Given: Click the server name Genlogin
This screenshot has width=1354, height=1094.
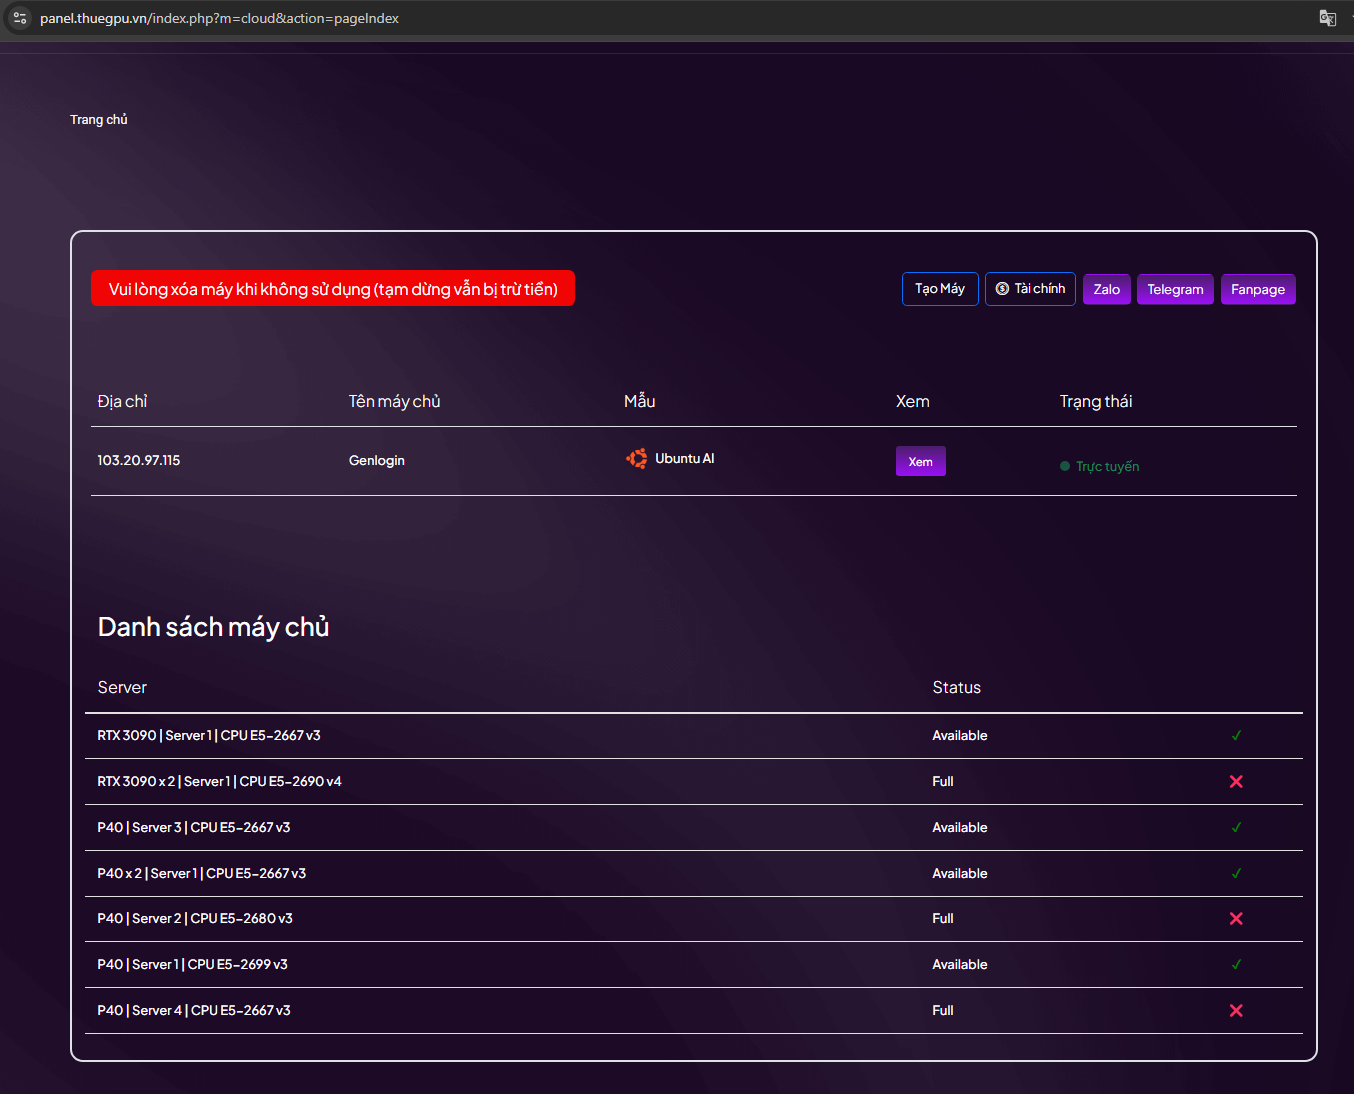Looking at the screenshot, I should tap(377, 461).
